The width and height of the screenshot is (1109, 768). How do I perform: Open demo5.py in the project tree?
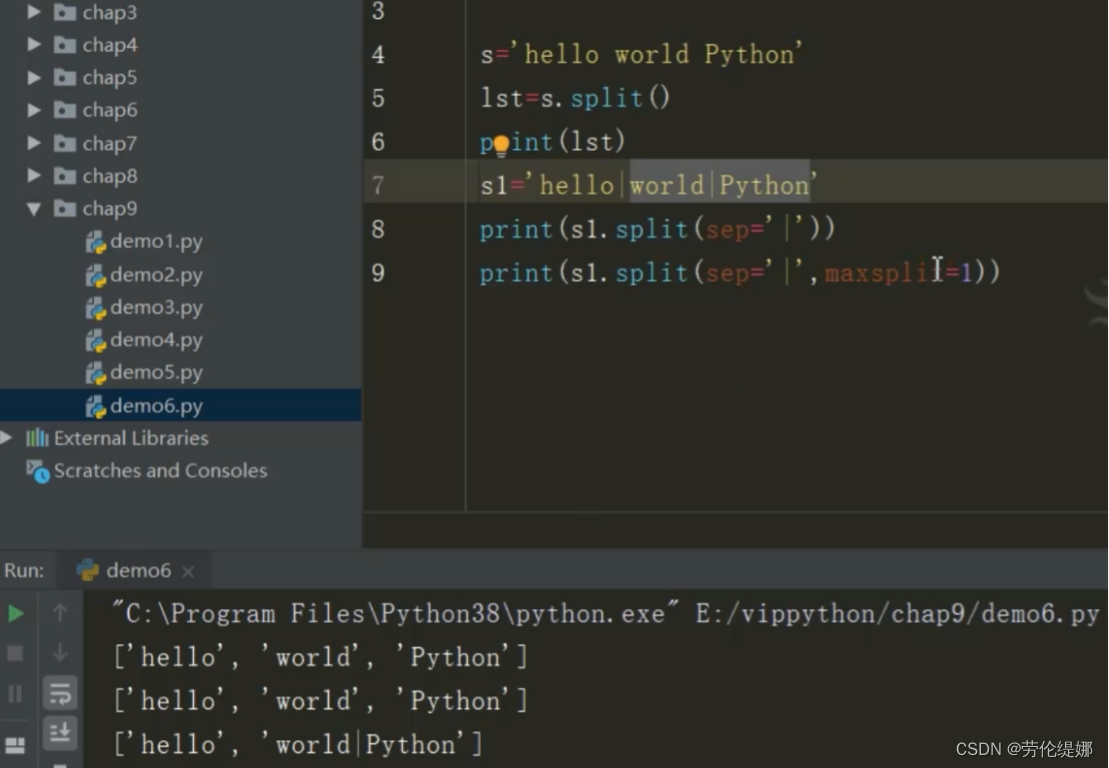(x=156, y=373)
